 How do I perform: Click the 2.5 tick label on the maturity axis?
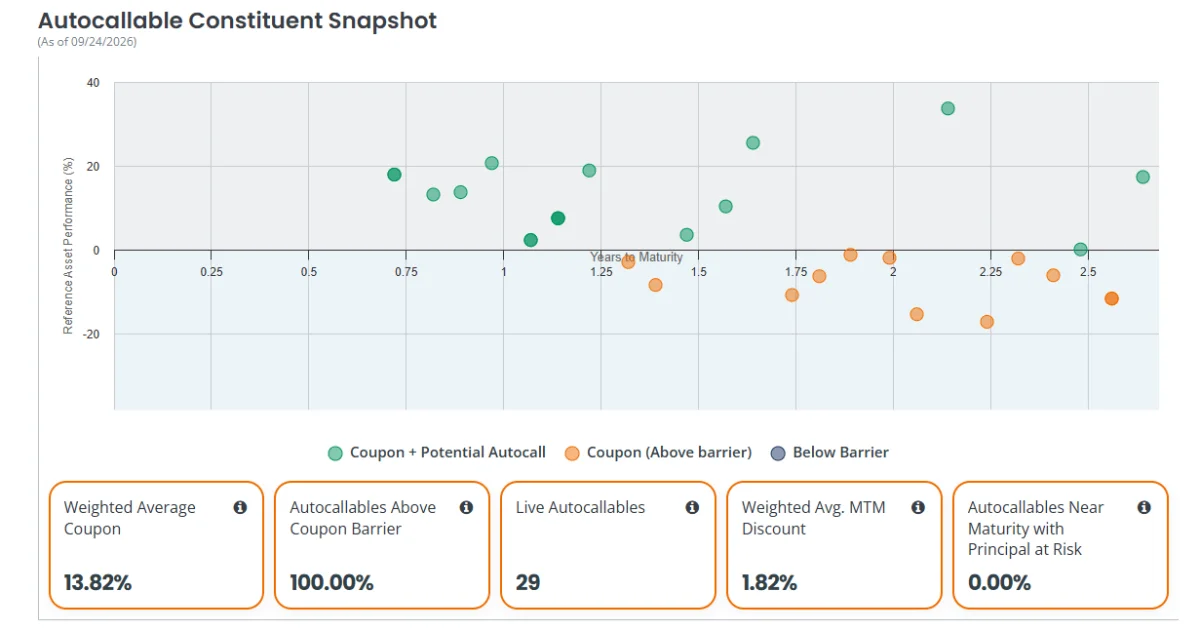1088,272
